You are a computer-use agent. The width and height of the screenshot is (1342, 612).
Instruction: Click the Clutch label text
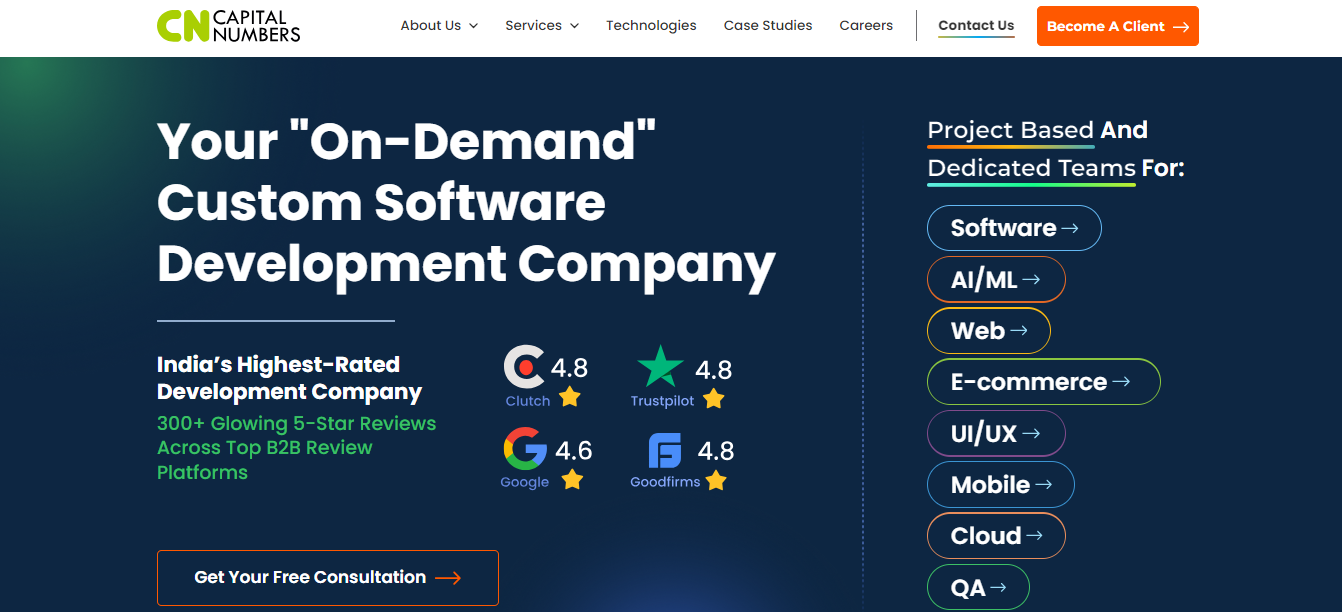tap(528, 401)
